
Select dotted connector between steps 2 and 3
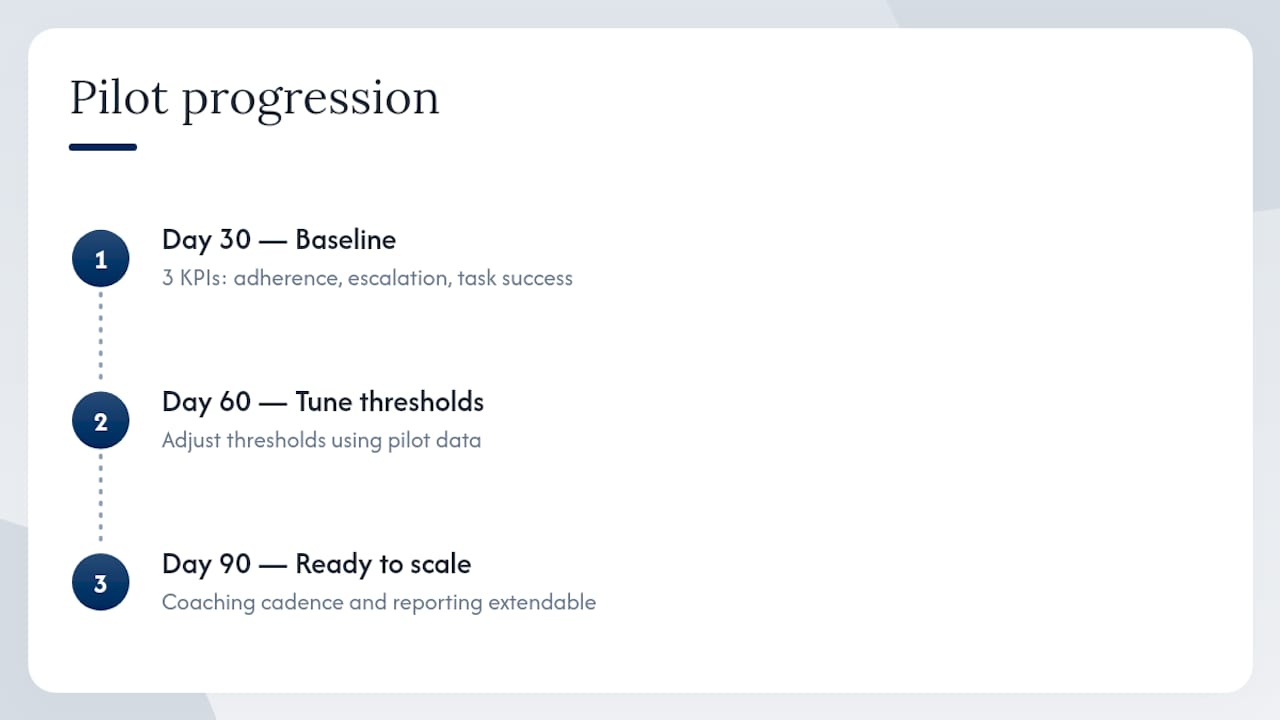pos(100,498)
